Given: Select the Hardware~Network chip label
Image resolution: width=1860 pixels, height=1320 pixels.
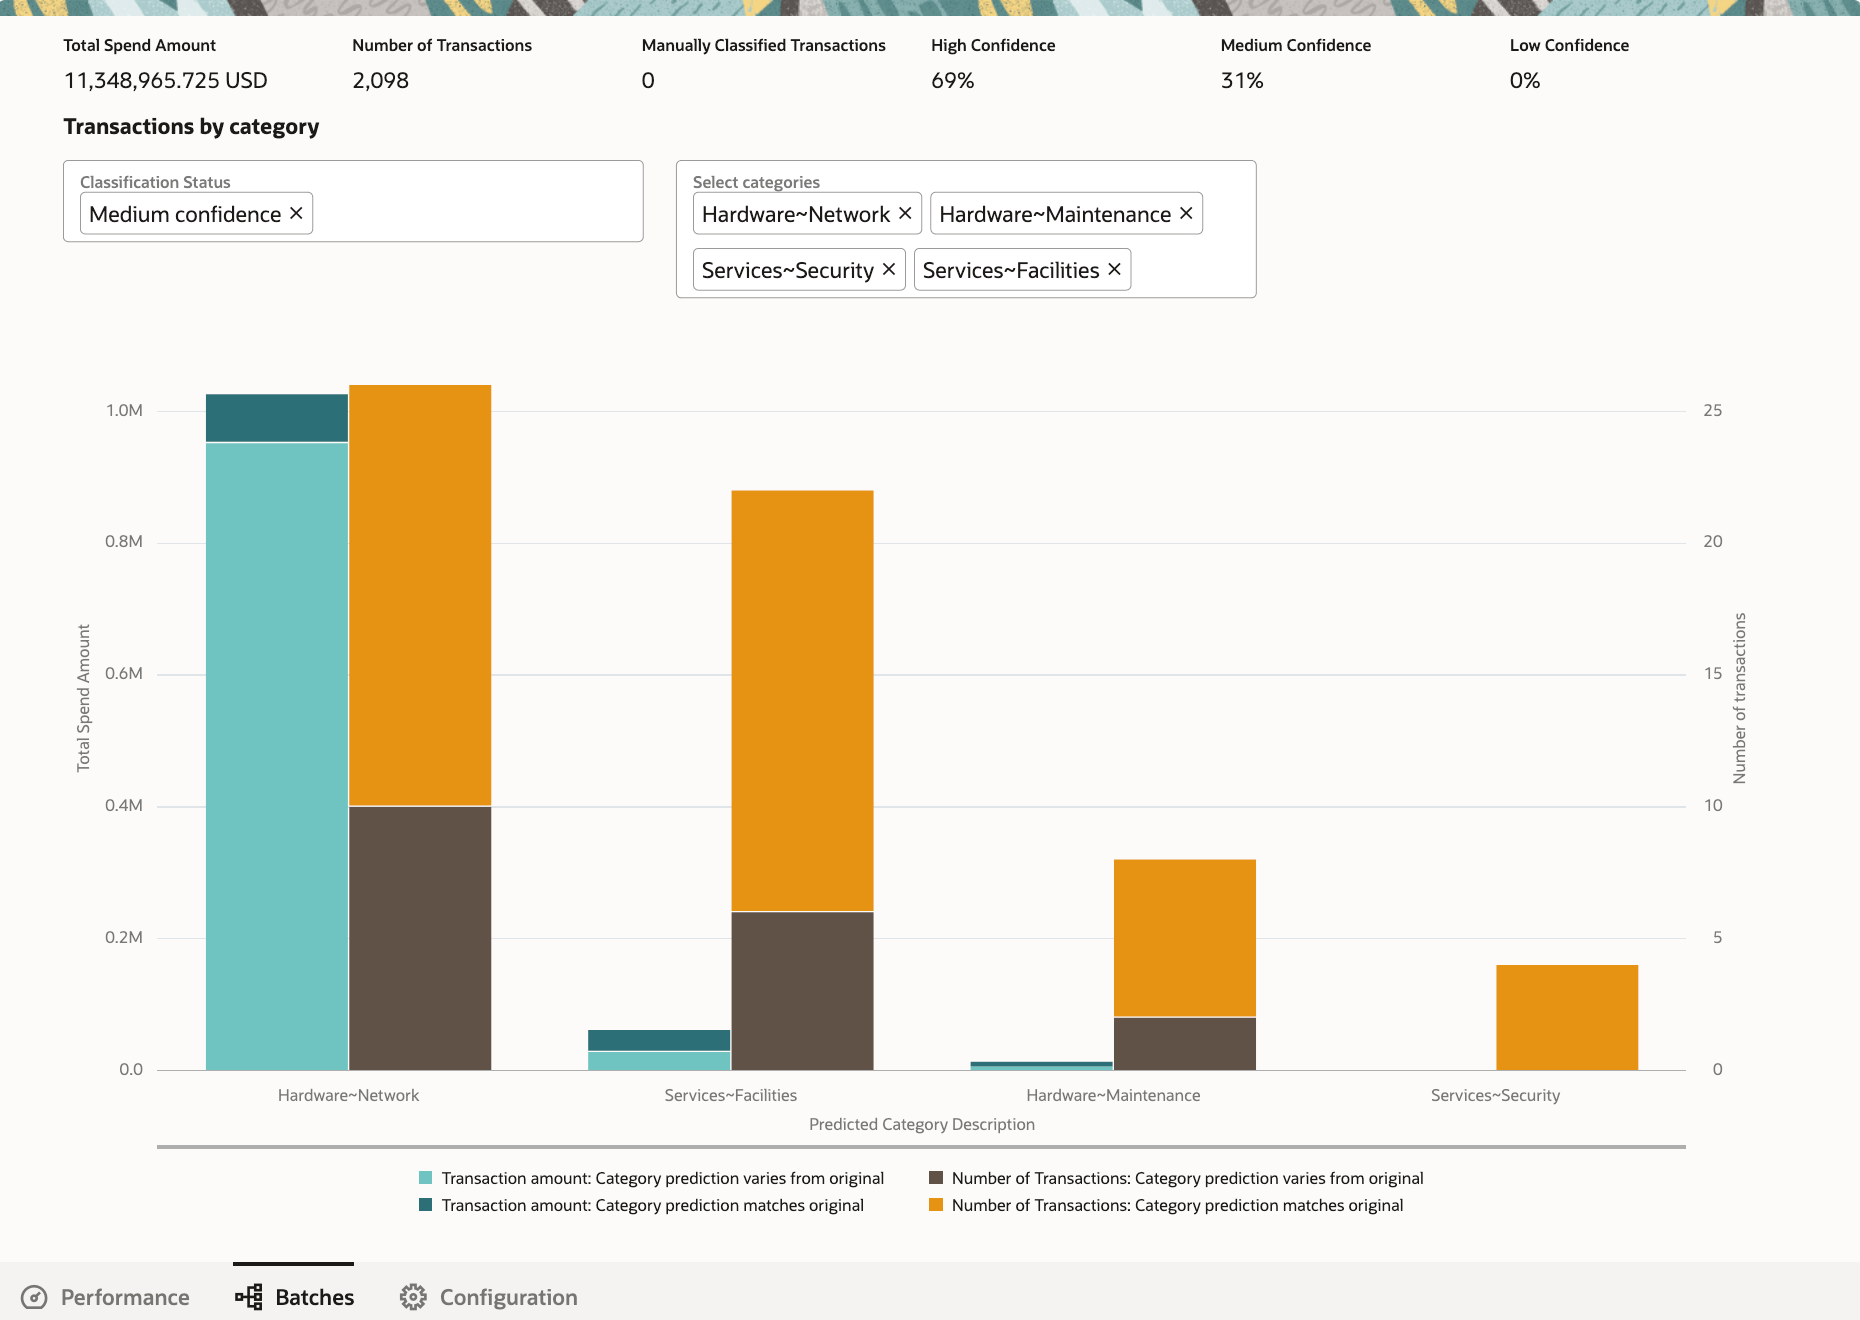Looking at the screenshot, I should (796, 214).
